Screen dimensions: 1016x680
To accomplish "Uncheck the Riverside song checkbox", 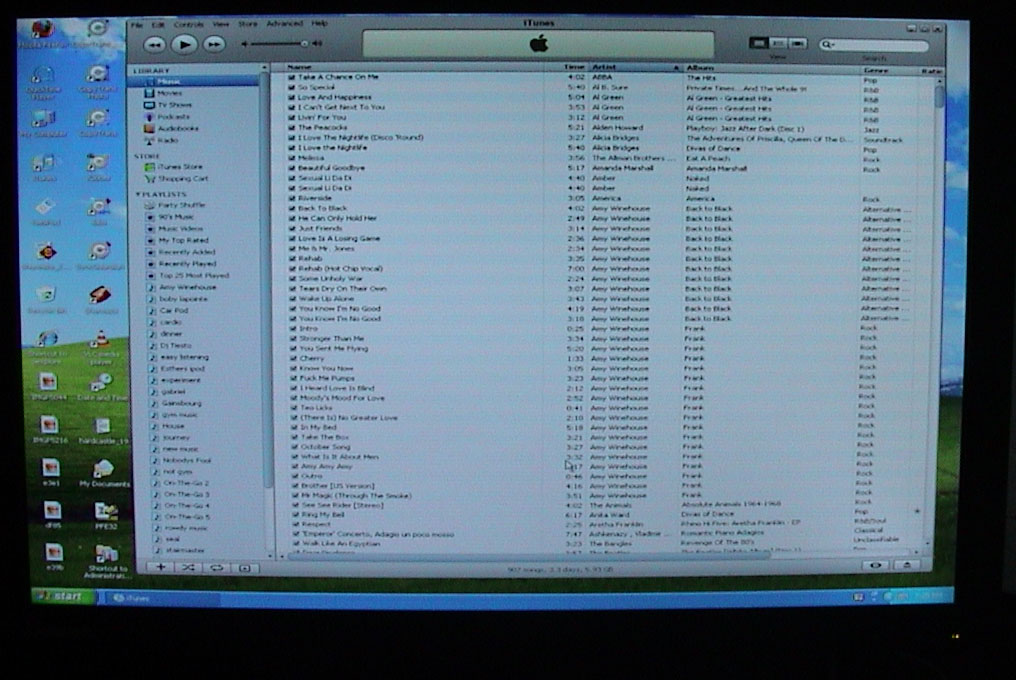I will (x=292, y=198).
